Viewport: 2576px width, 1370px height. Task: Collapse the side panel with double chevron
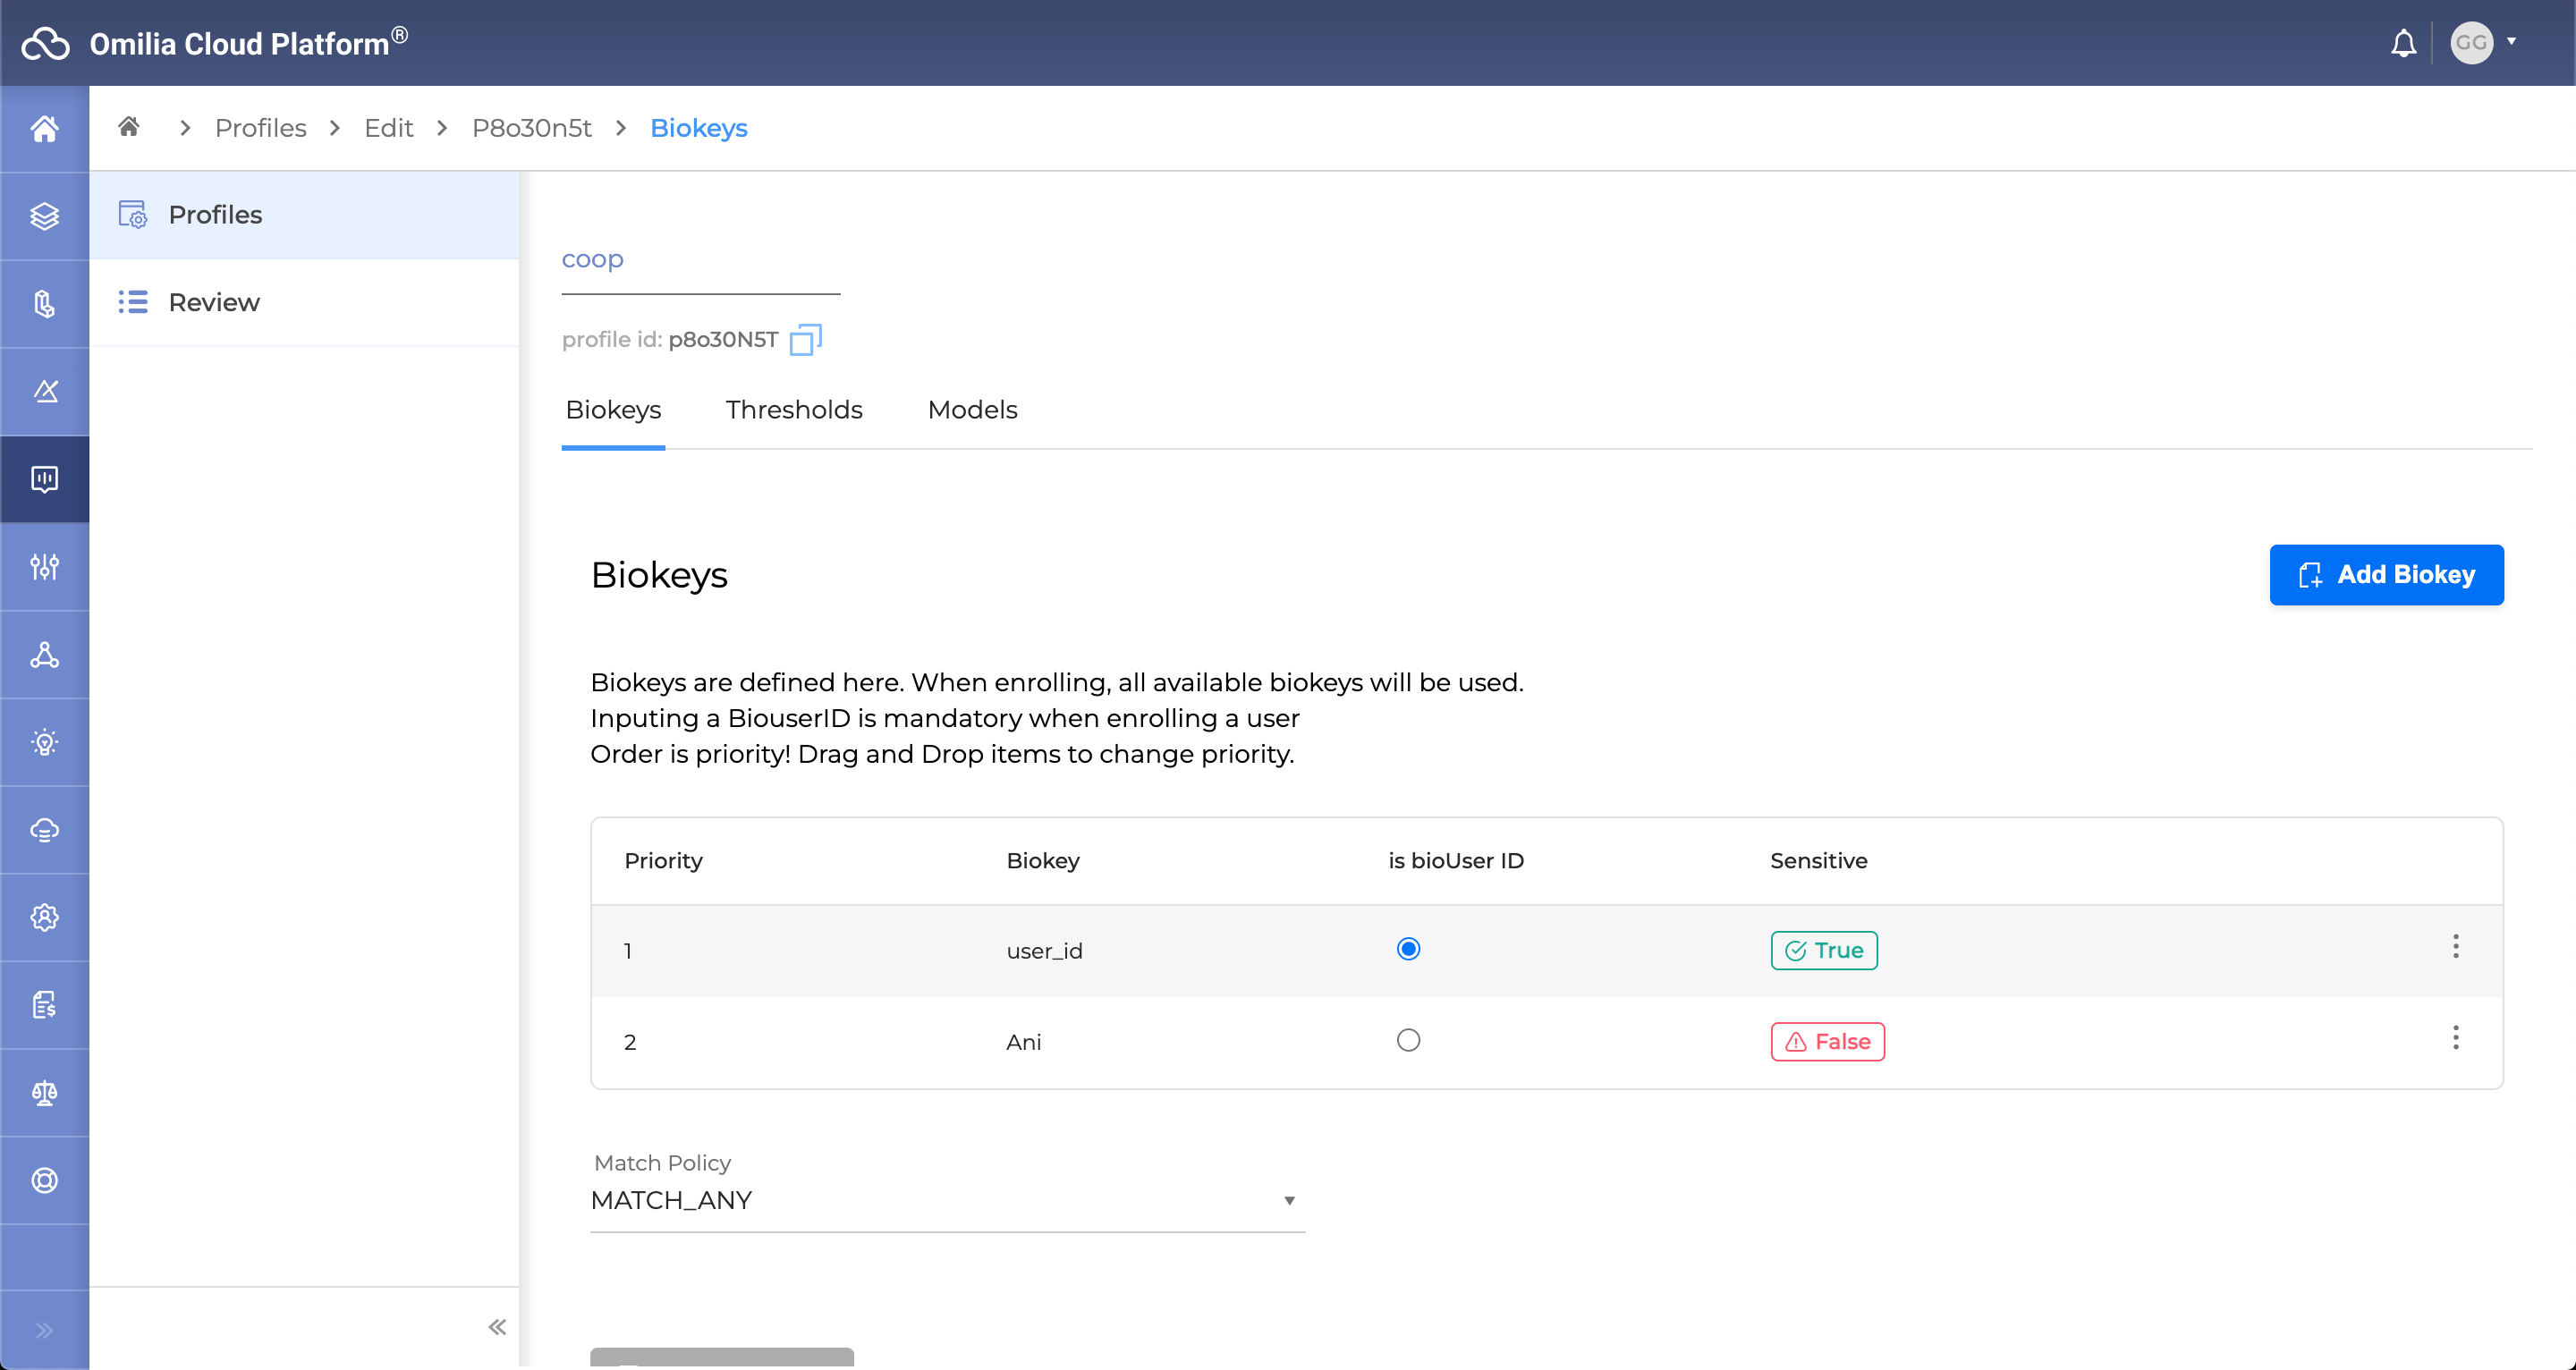(x=497, y=1327)
